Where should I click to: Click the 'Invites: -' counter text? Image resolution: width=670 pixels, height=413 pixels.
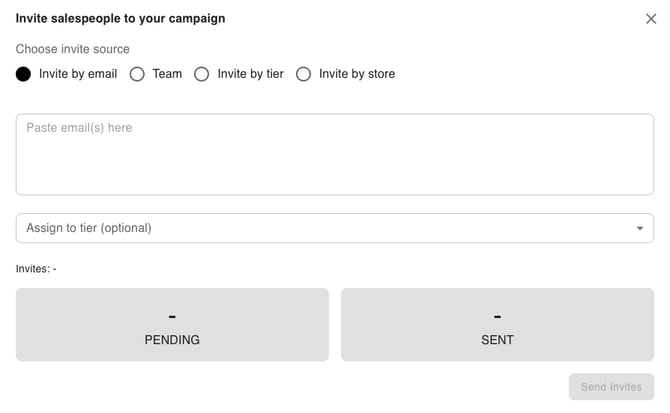click(36, 268)
